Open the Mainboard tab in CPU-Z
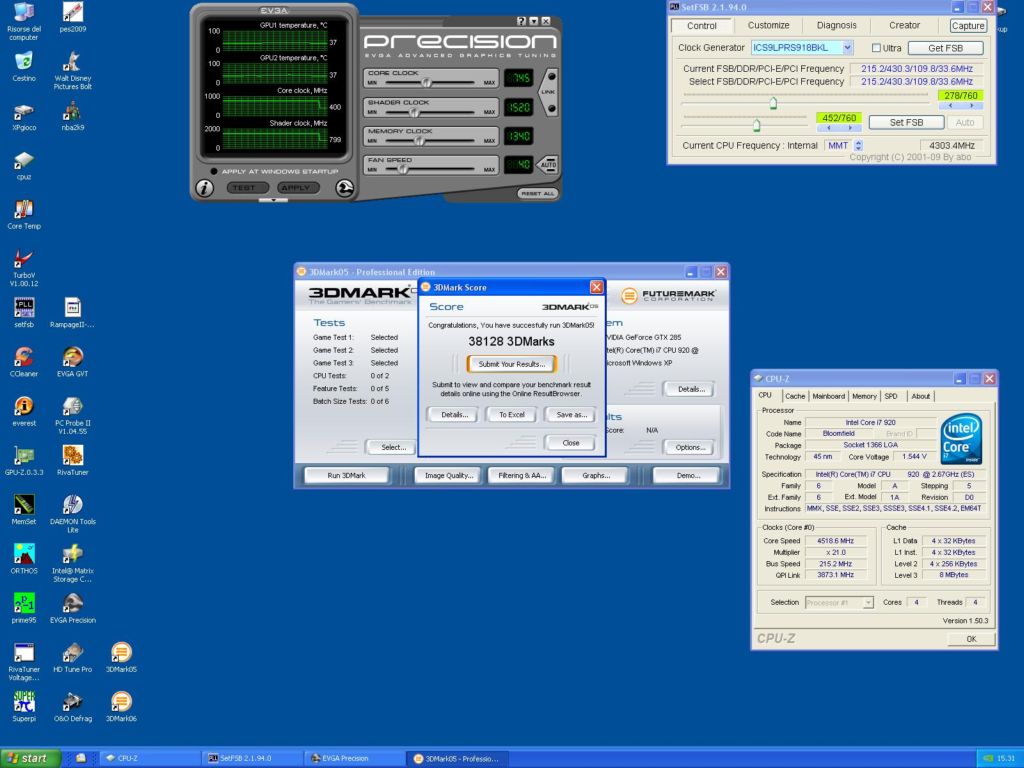The height and width of the screenshot is (768, 1024). tap(829, 396)
